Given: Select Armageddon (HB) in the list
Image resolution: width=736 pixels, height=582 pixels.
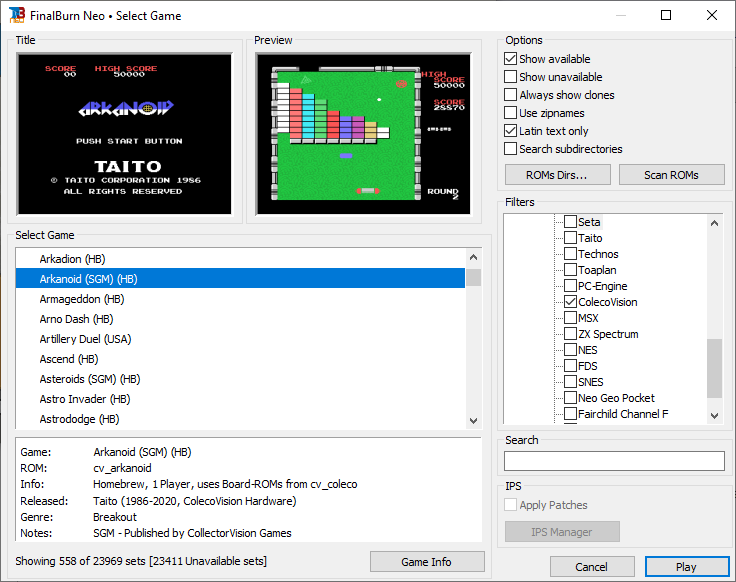Looking at the screenshot, I should pyautogui.click(x=241, y=299).
